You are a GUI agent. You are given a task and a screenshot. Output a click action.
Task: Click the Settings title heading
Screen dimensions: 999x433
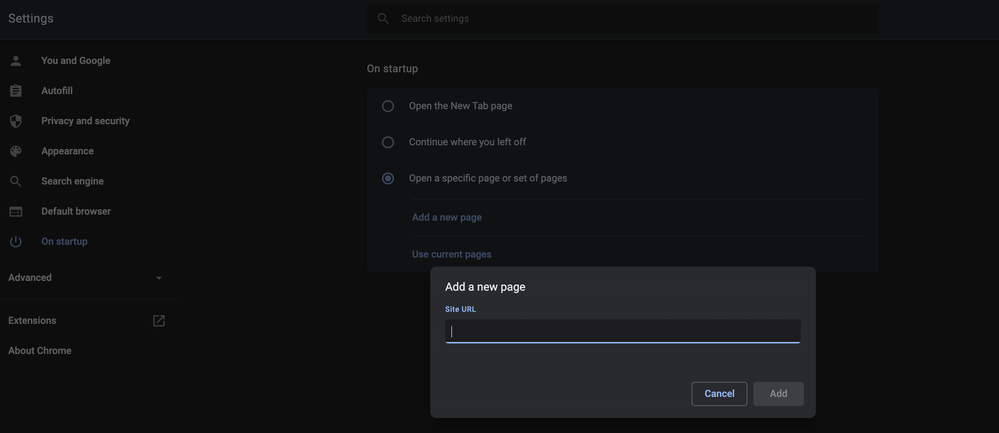[31, 18]
